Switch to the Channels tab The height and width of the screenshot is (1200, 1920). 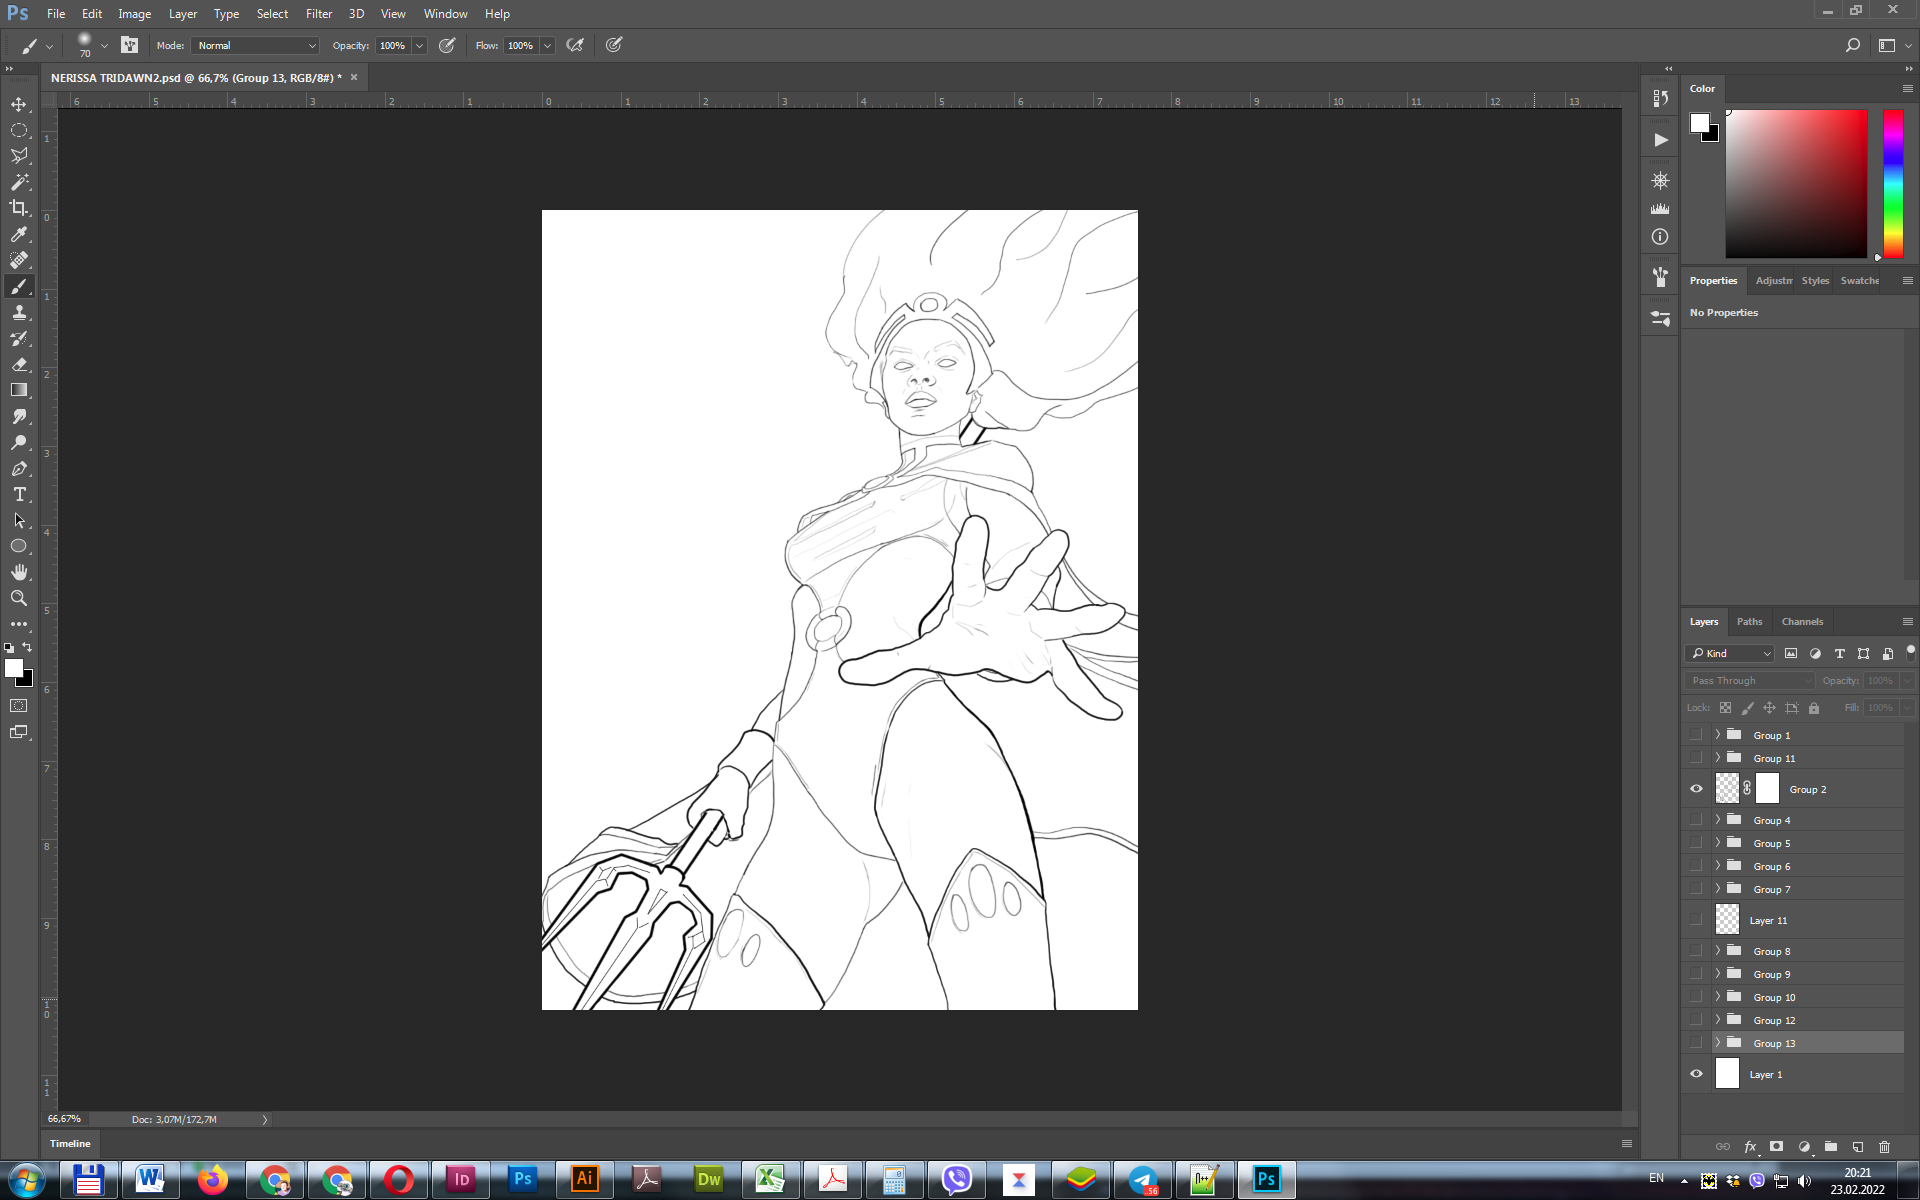pos(1802,621)
